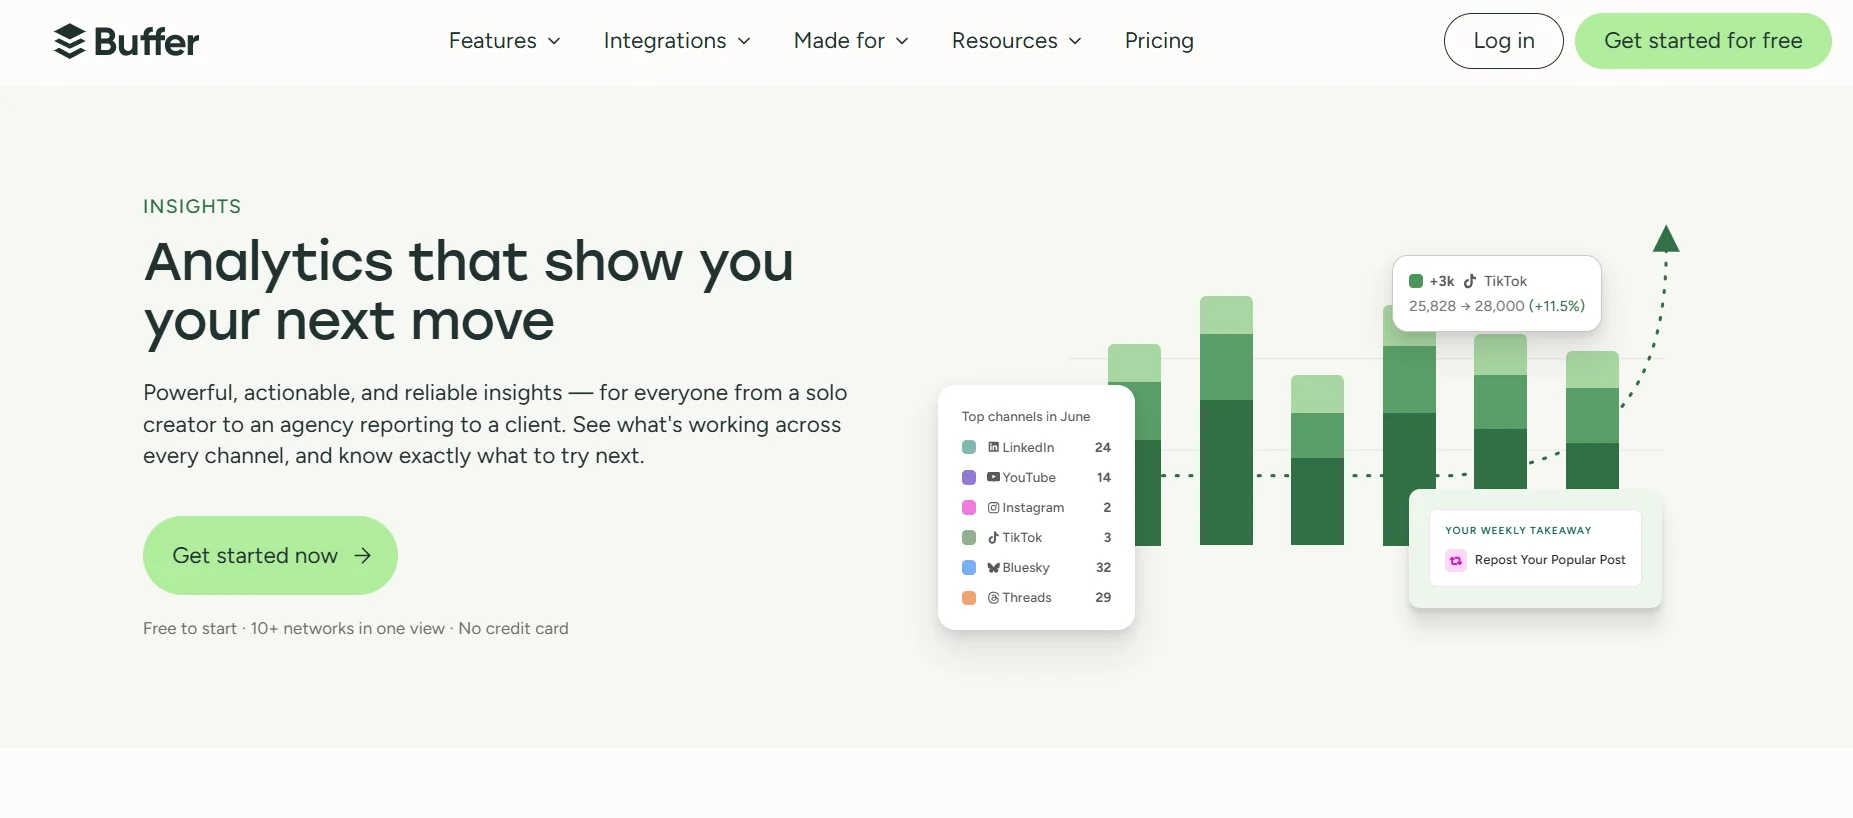Click the shortest chart bar in the middle
1853x818 pixels.
click(x=1317, y=460)
